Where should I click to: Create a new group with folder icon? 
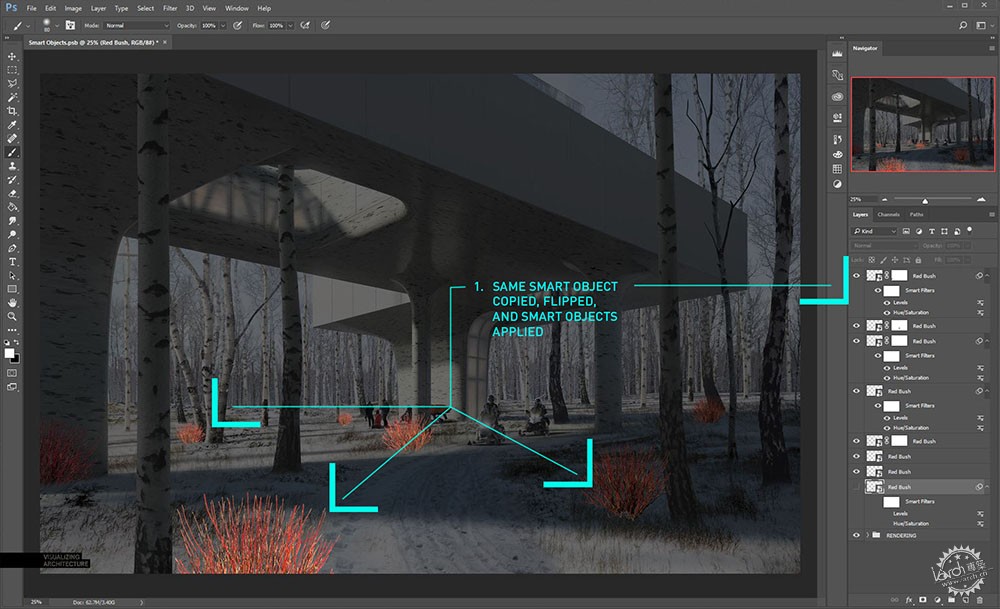pos(952,600)
